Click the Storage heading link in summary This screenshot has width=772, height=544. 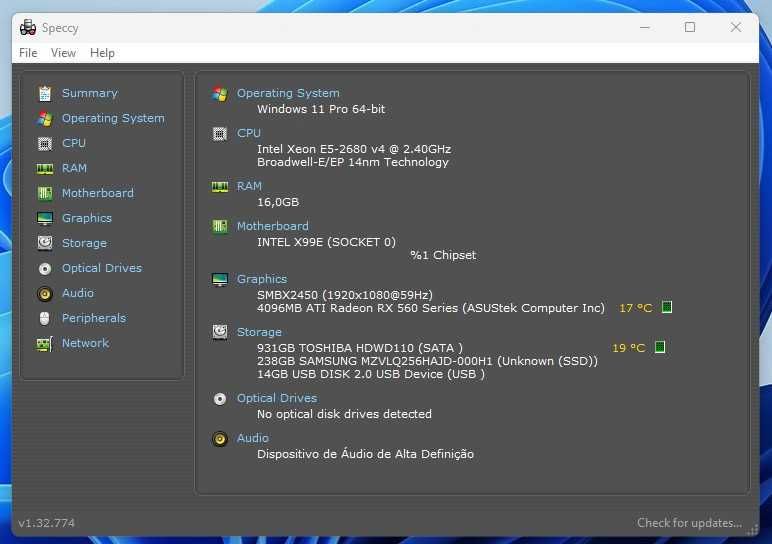259,332
